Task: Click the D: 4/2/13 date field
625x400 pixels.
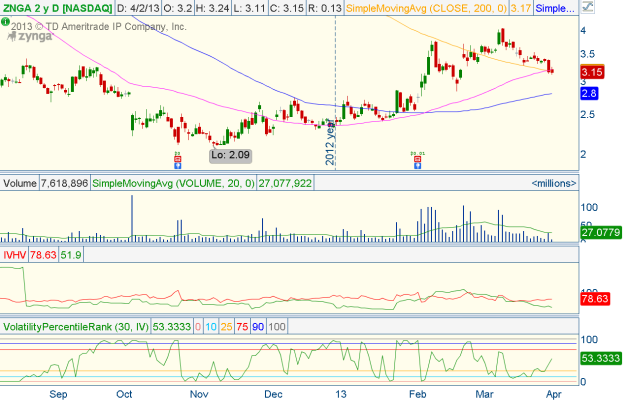Action: coord(138,8)
